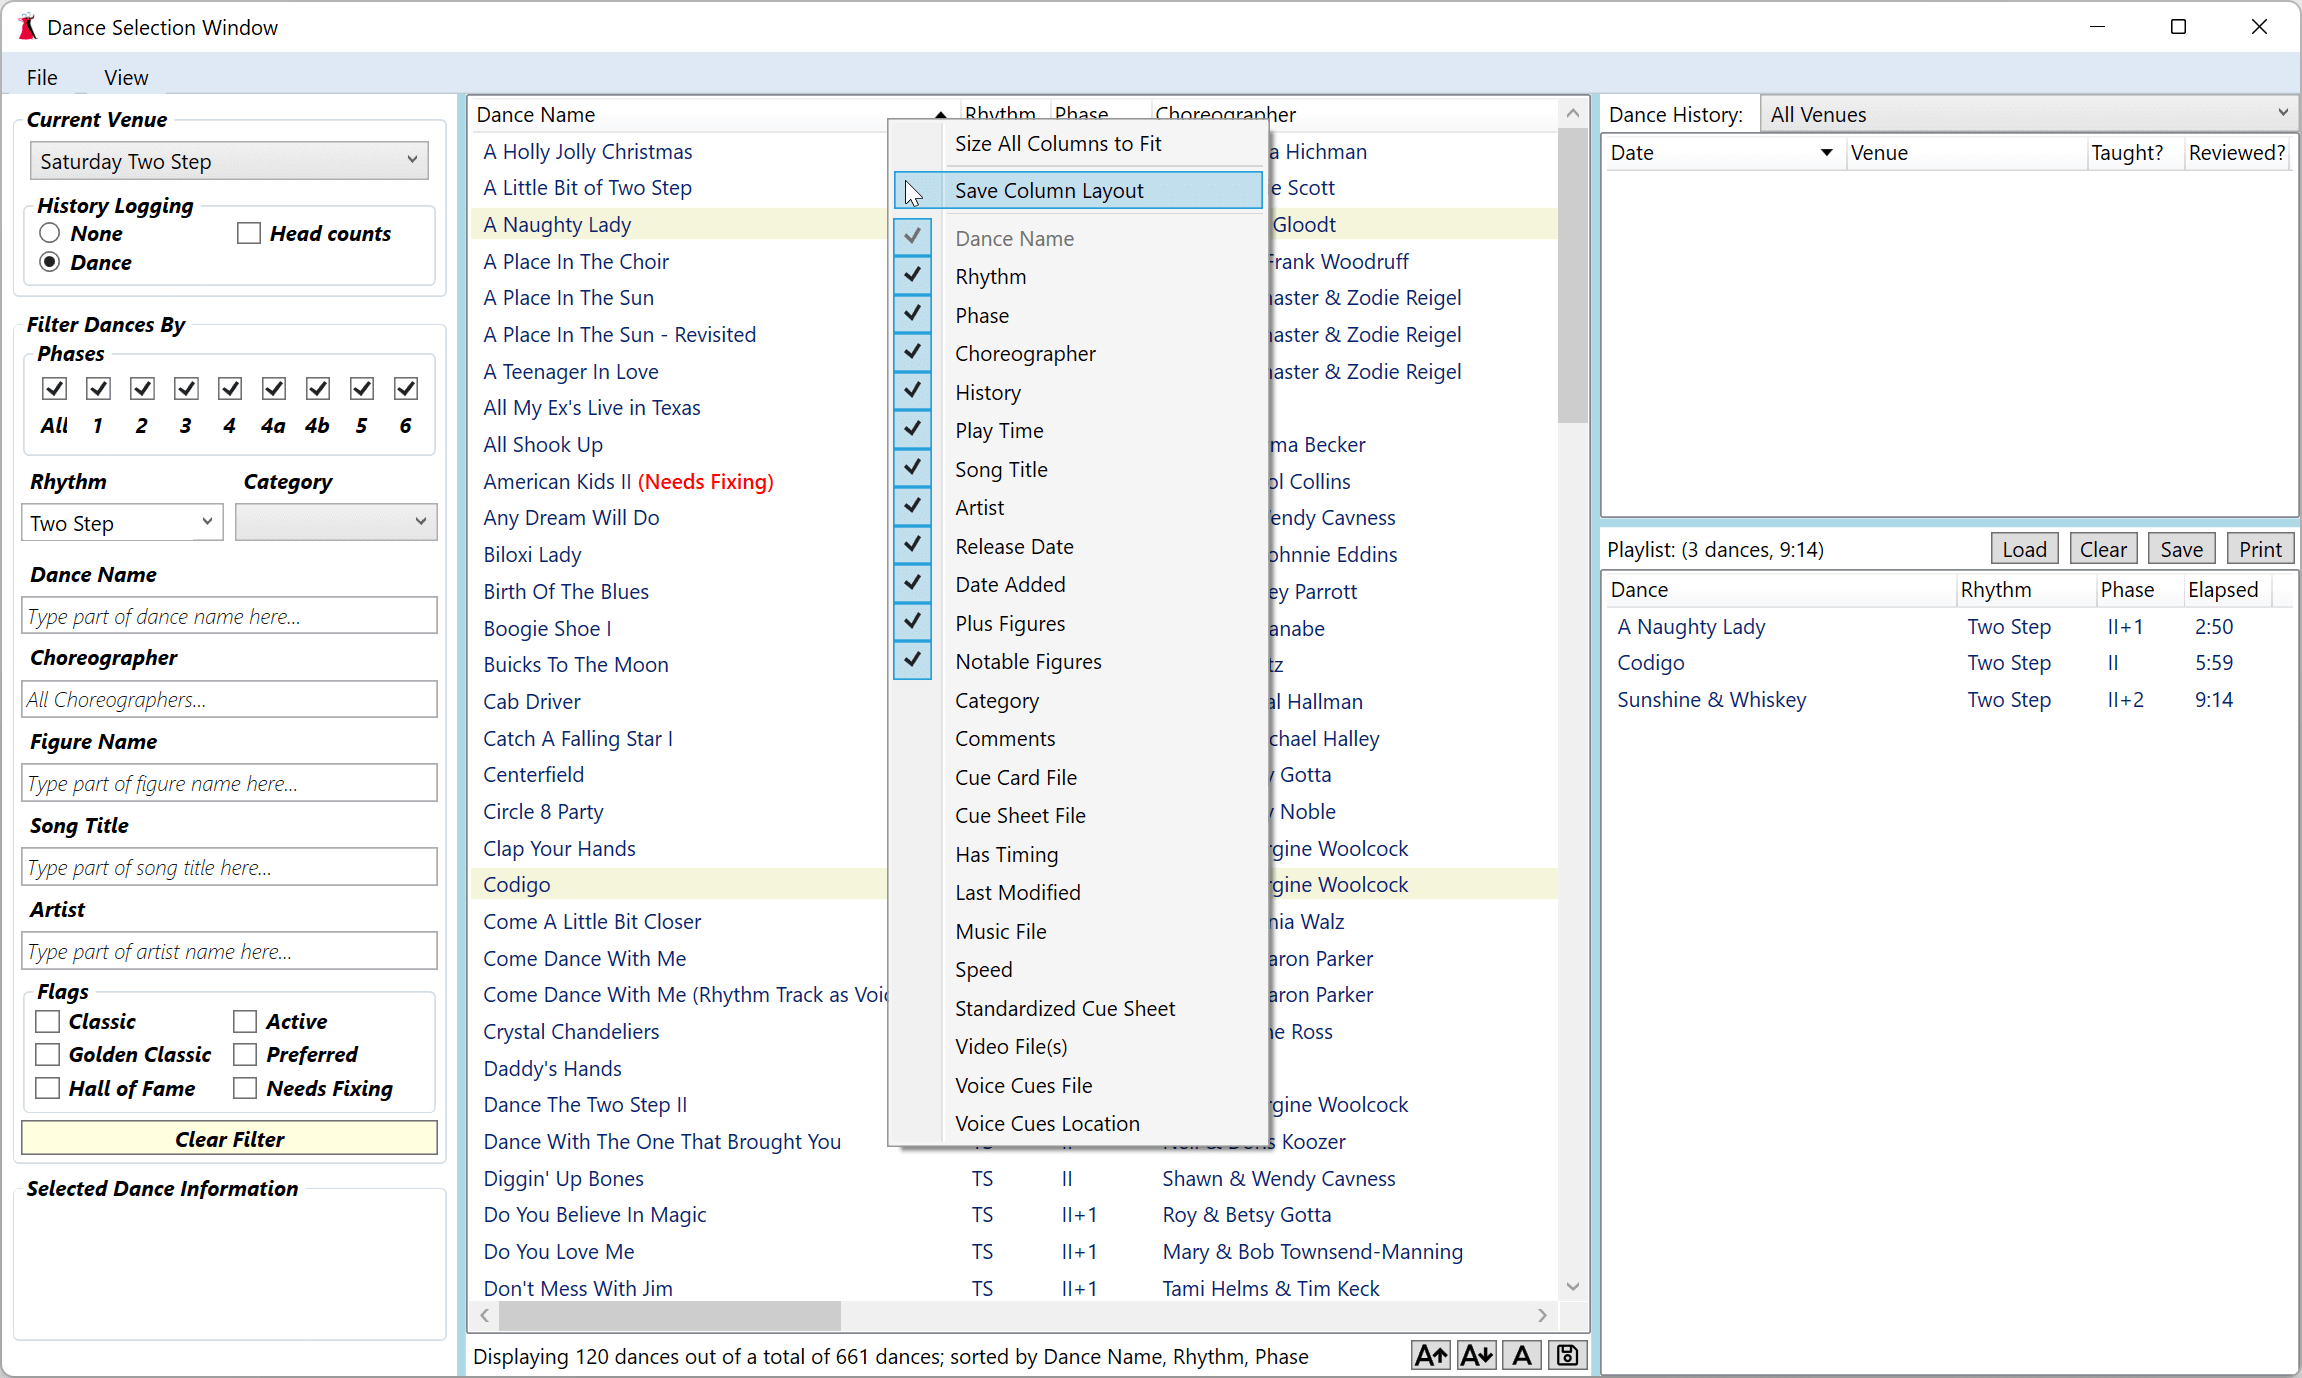Type in Dance Name filter field
Screen dimensions: 2302x1378
[228, 615]
